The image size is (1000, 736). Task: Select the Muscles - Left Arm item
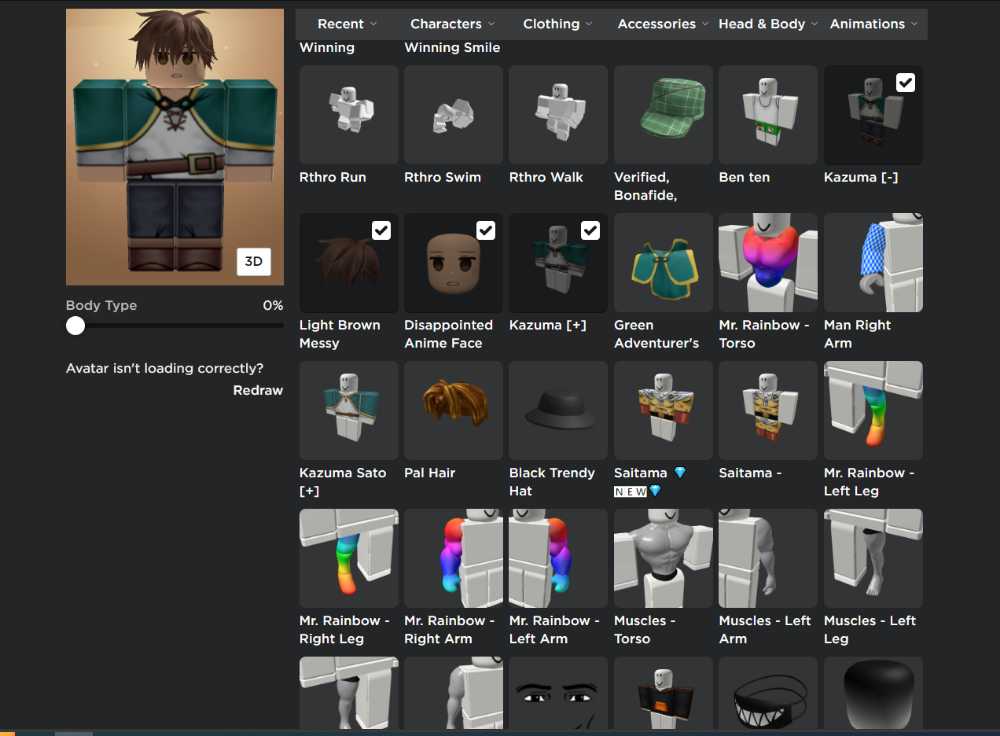(x=768, y=558)
